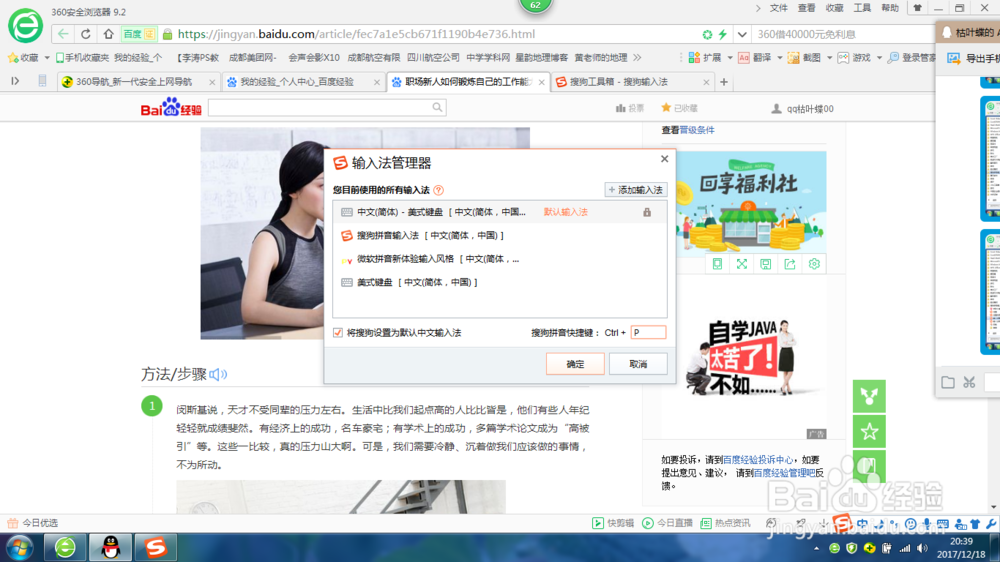Click the Sogou toolbar microphone icon

coord(927,524)
